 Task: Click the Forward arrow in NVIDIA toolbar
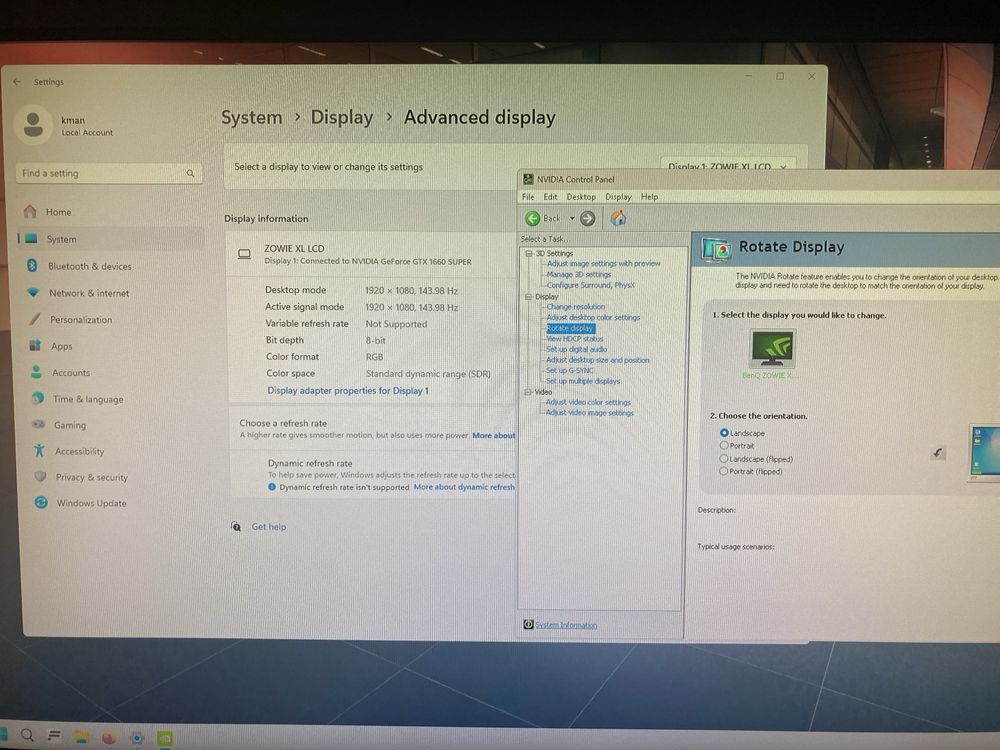(x=587, y=219)
